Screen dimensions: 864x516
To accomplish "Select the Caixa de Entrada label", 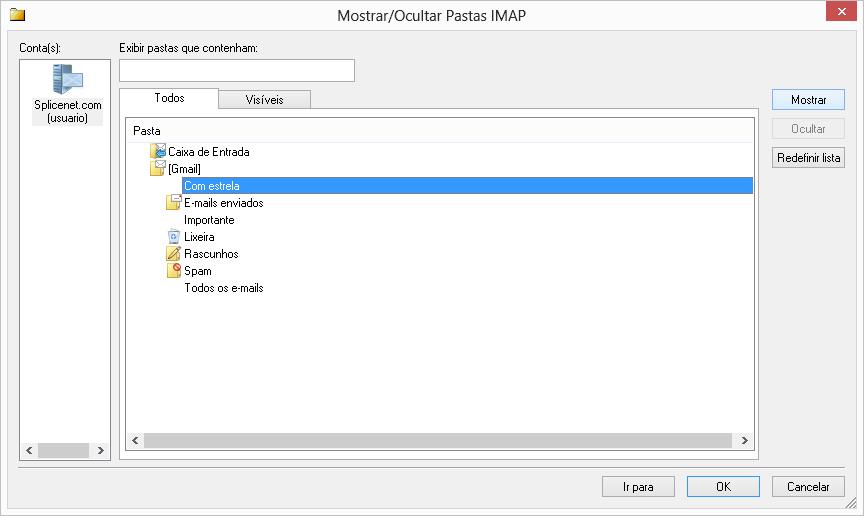I will click(209, 152).
